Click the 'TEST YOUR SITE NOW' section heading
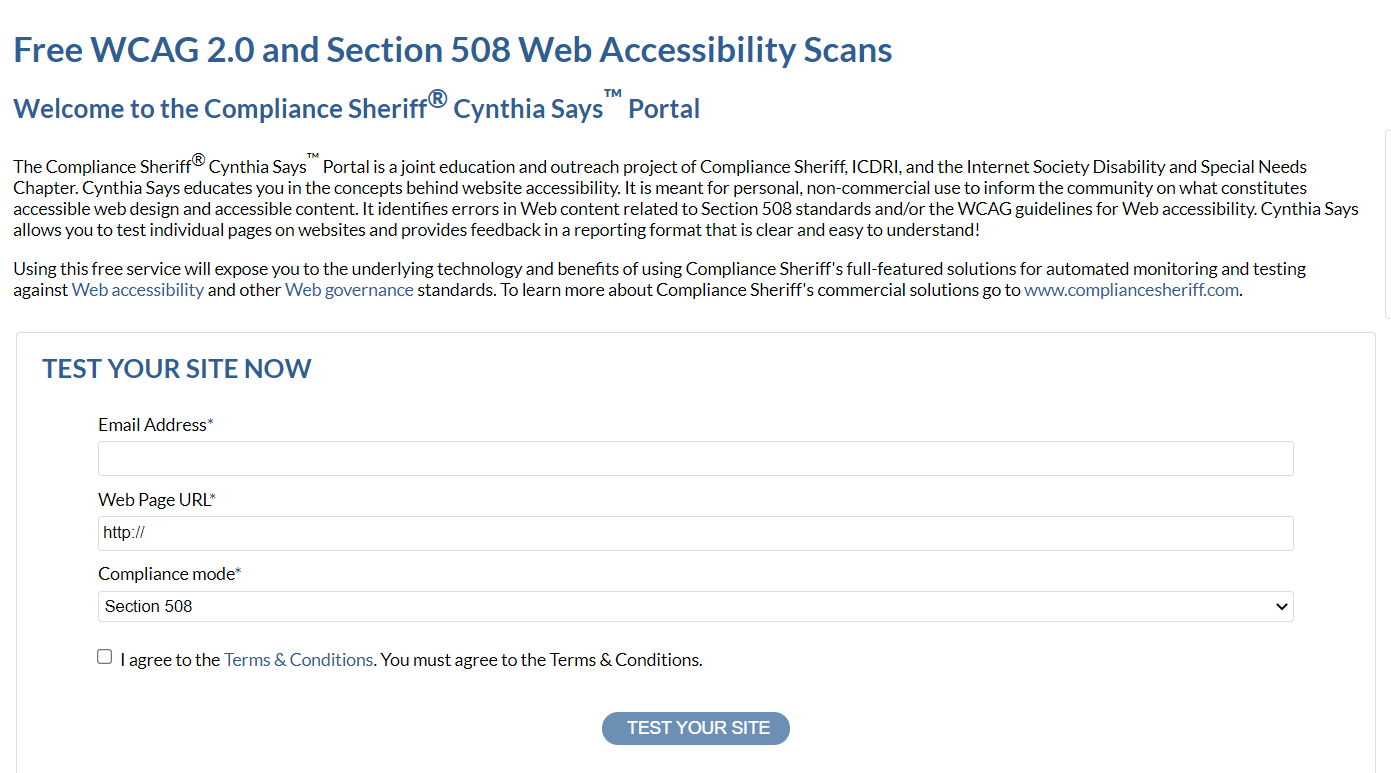Screen dimensions: 1391x773 point(177,368)
